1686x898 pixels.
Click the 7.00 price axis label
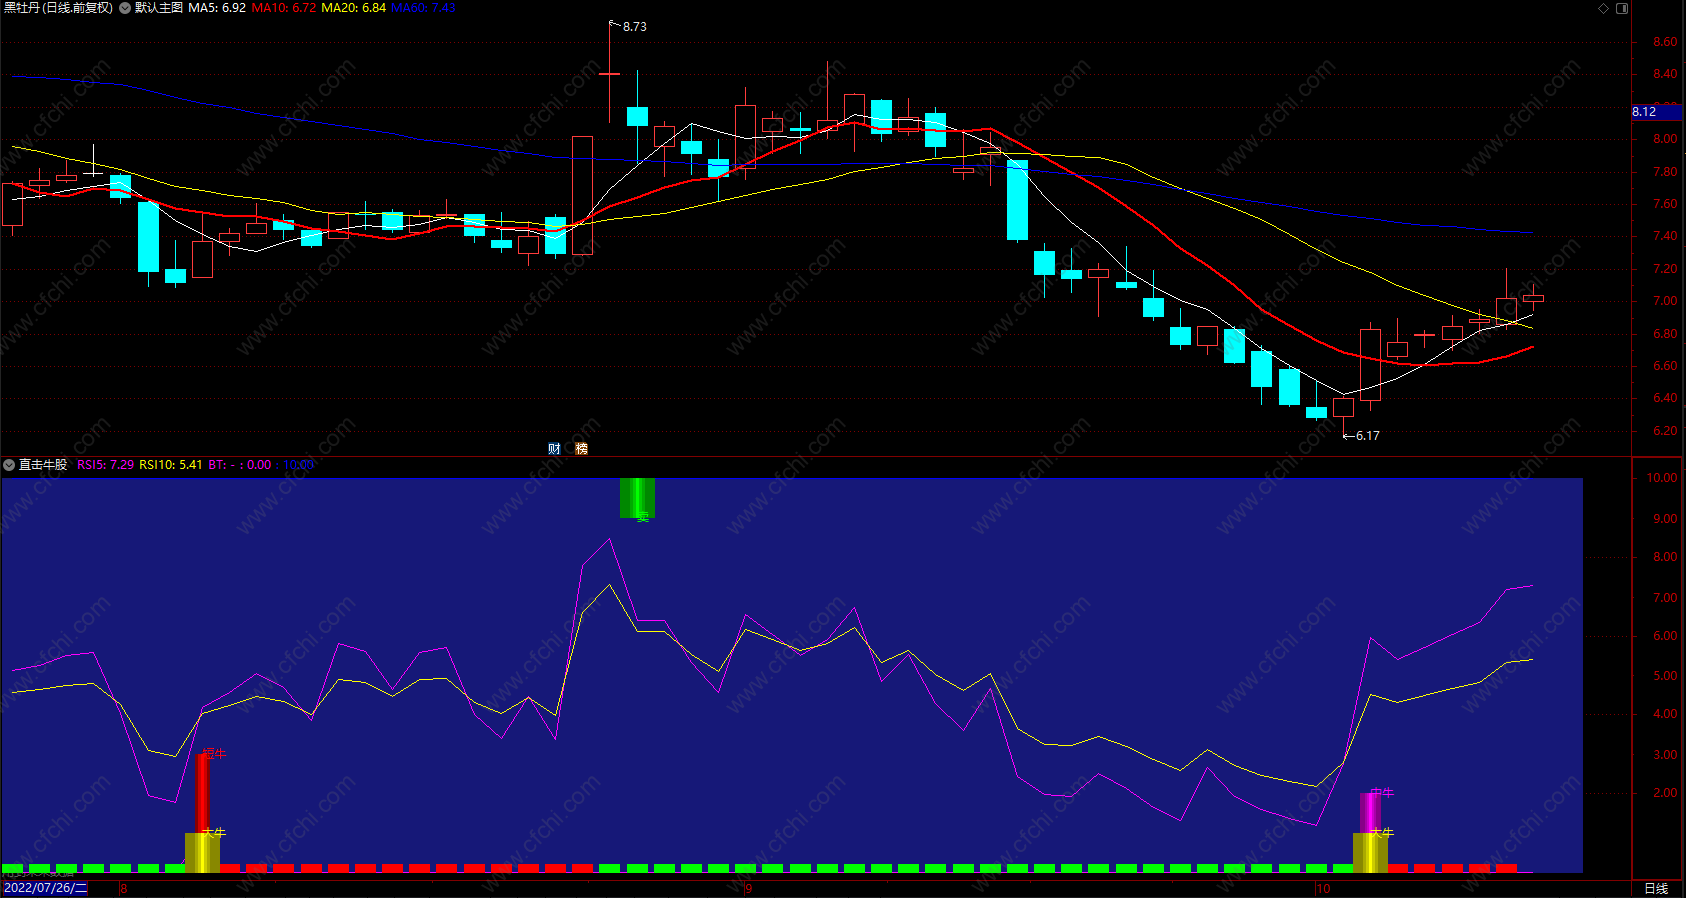coord(1665,301)
